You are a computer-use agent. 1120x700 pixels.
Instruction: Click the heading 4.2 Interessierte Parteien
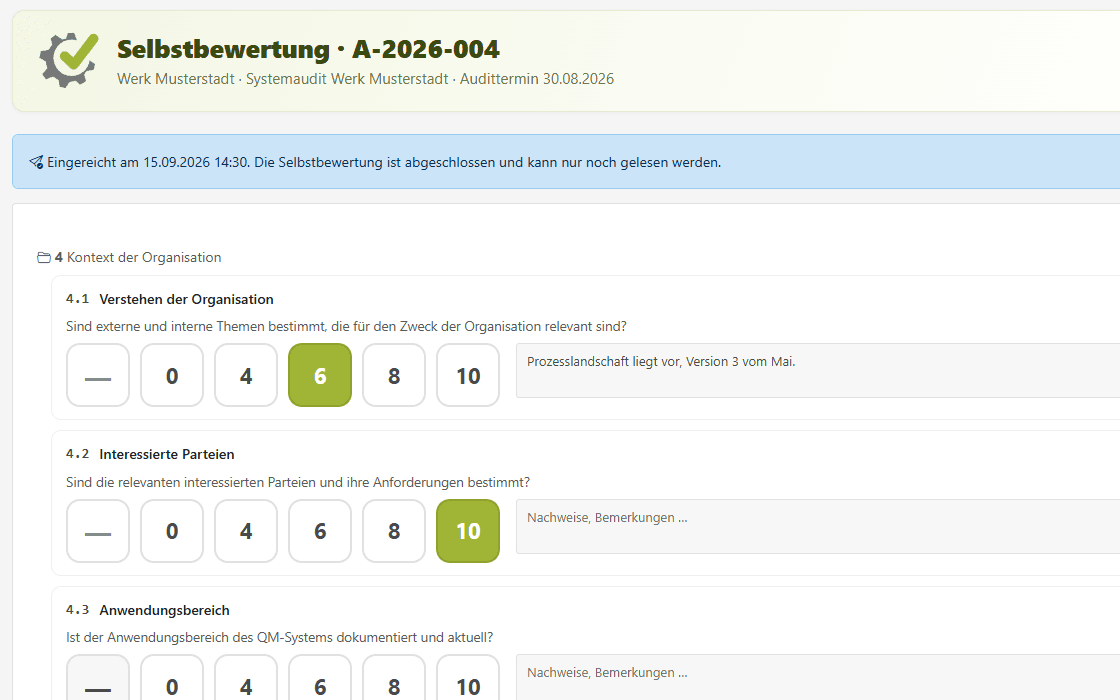150,454
